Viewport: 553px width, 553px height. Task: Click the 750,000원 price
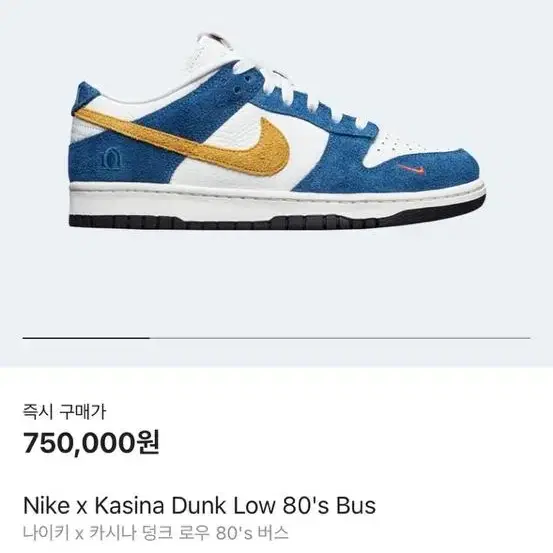tap(91, 443)
